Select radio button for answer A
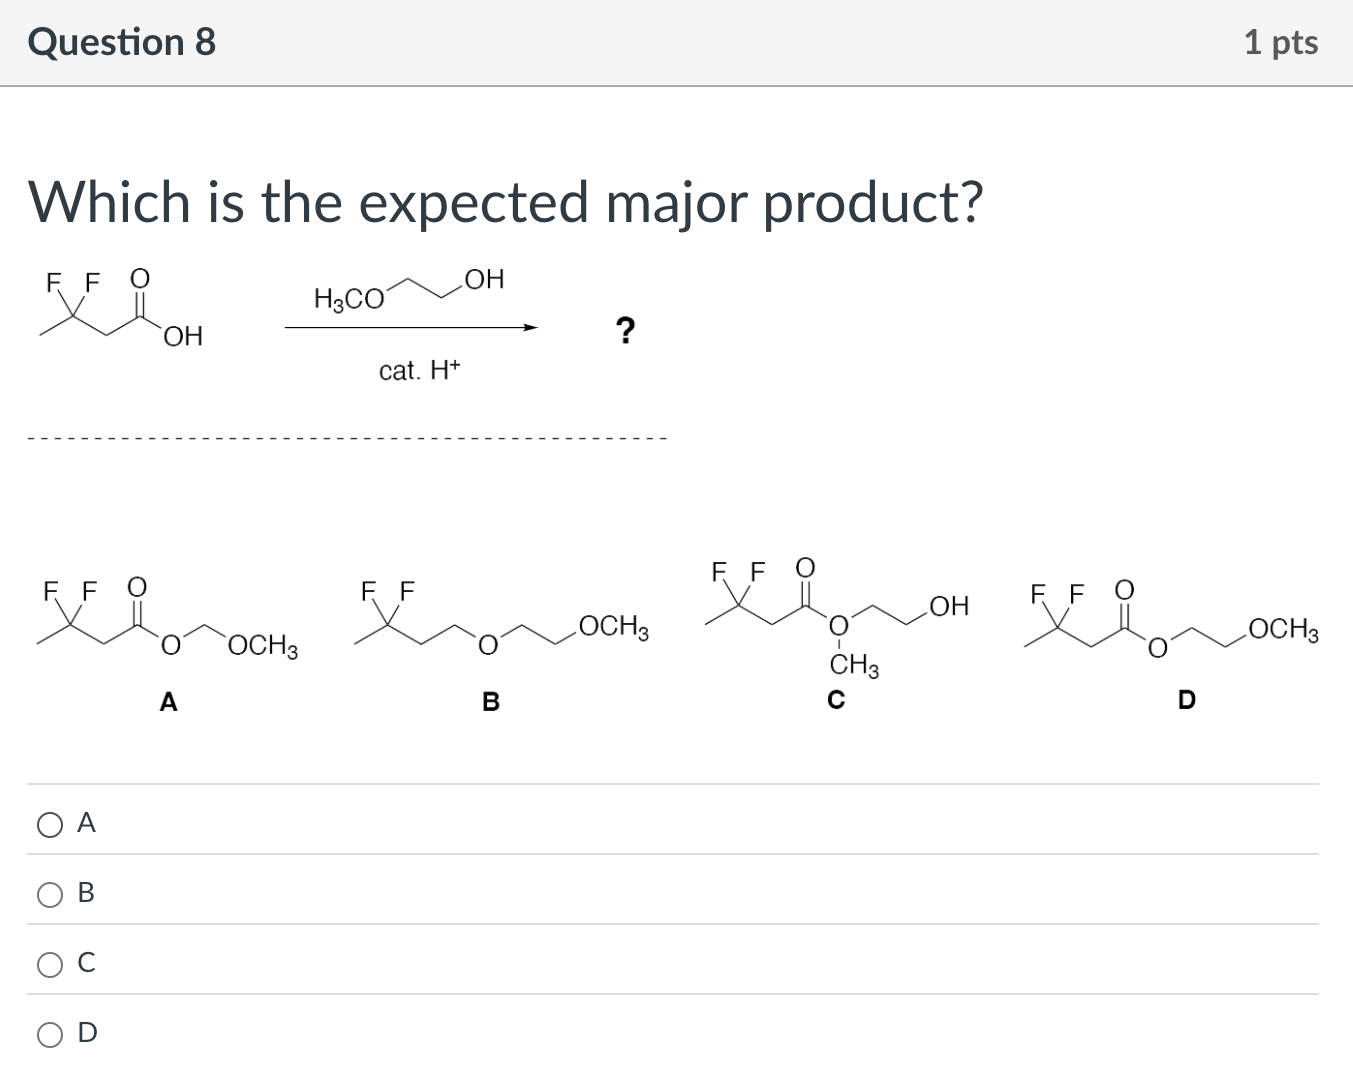The height and width of the screenshot is (1089, 1353). (x=50, y=824)
